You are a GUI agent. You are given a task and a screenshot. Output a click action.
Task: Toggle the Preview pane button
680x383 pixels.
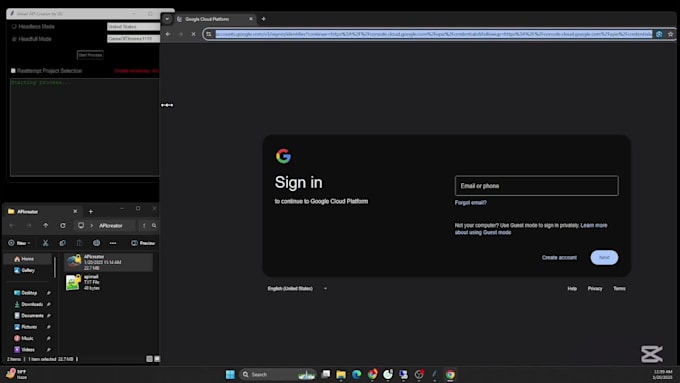coord(143,243)
